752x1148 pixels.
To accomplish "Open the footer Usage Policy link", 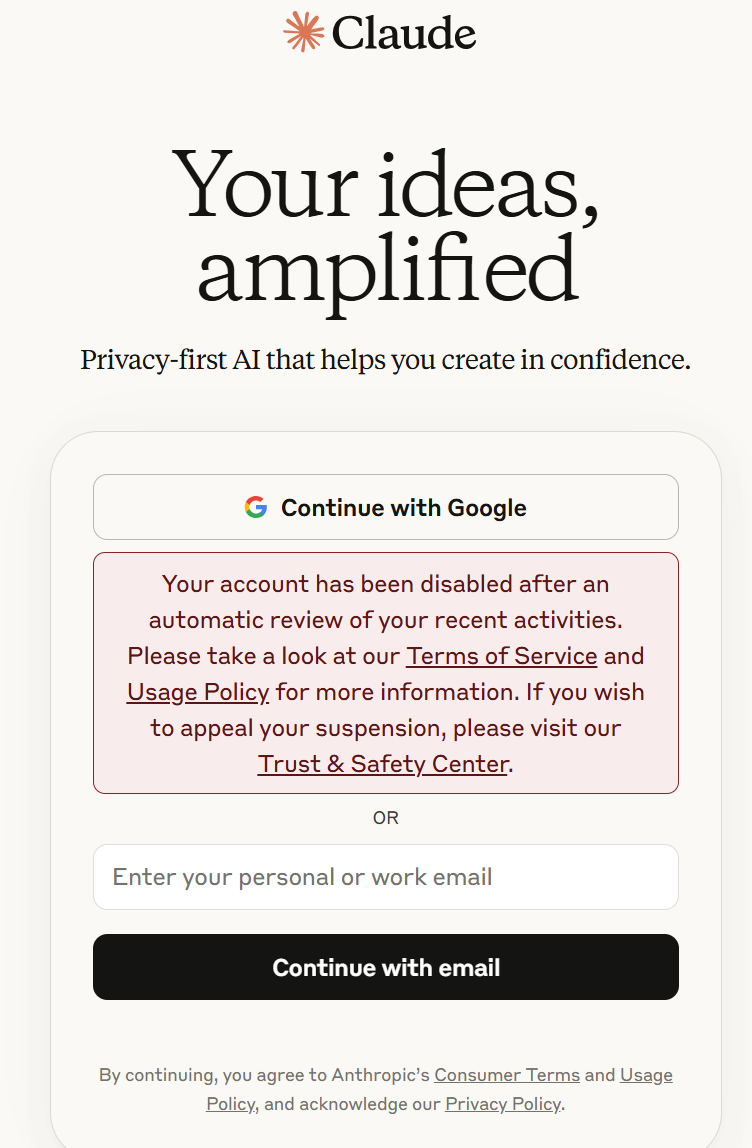I will click(x=439, y=1089).
